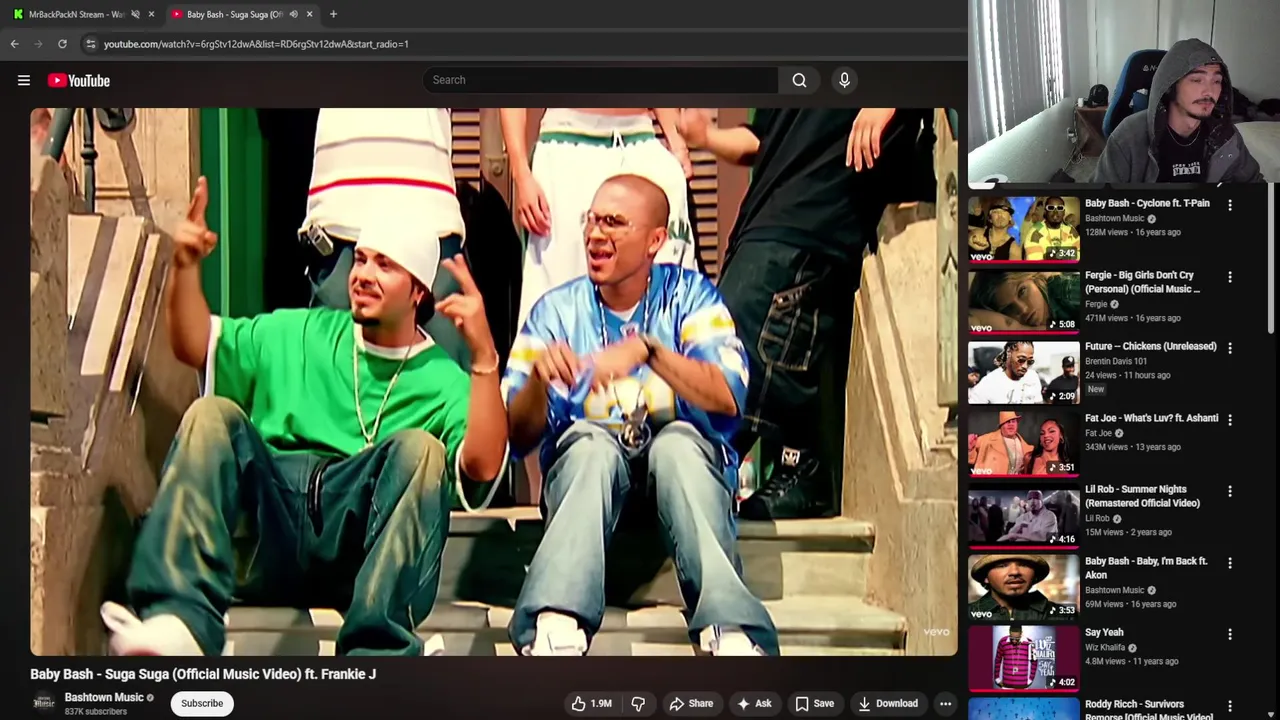Close the MrBackPackN Stream tab
This screenshot has width=1280, height=720.
(x=151, y=14)
